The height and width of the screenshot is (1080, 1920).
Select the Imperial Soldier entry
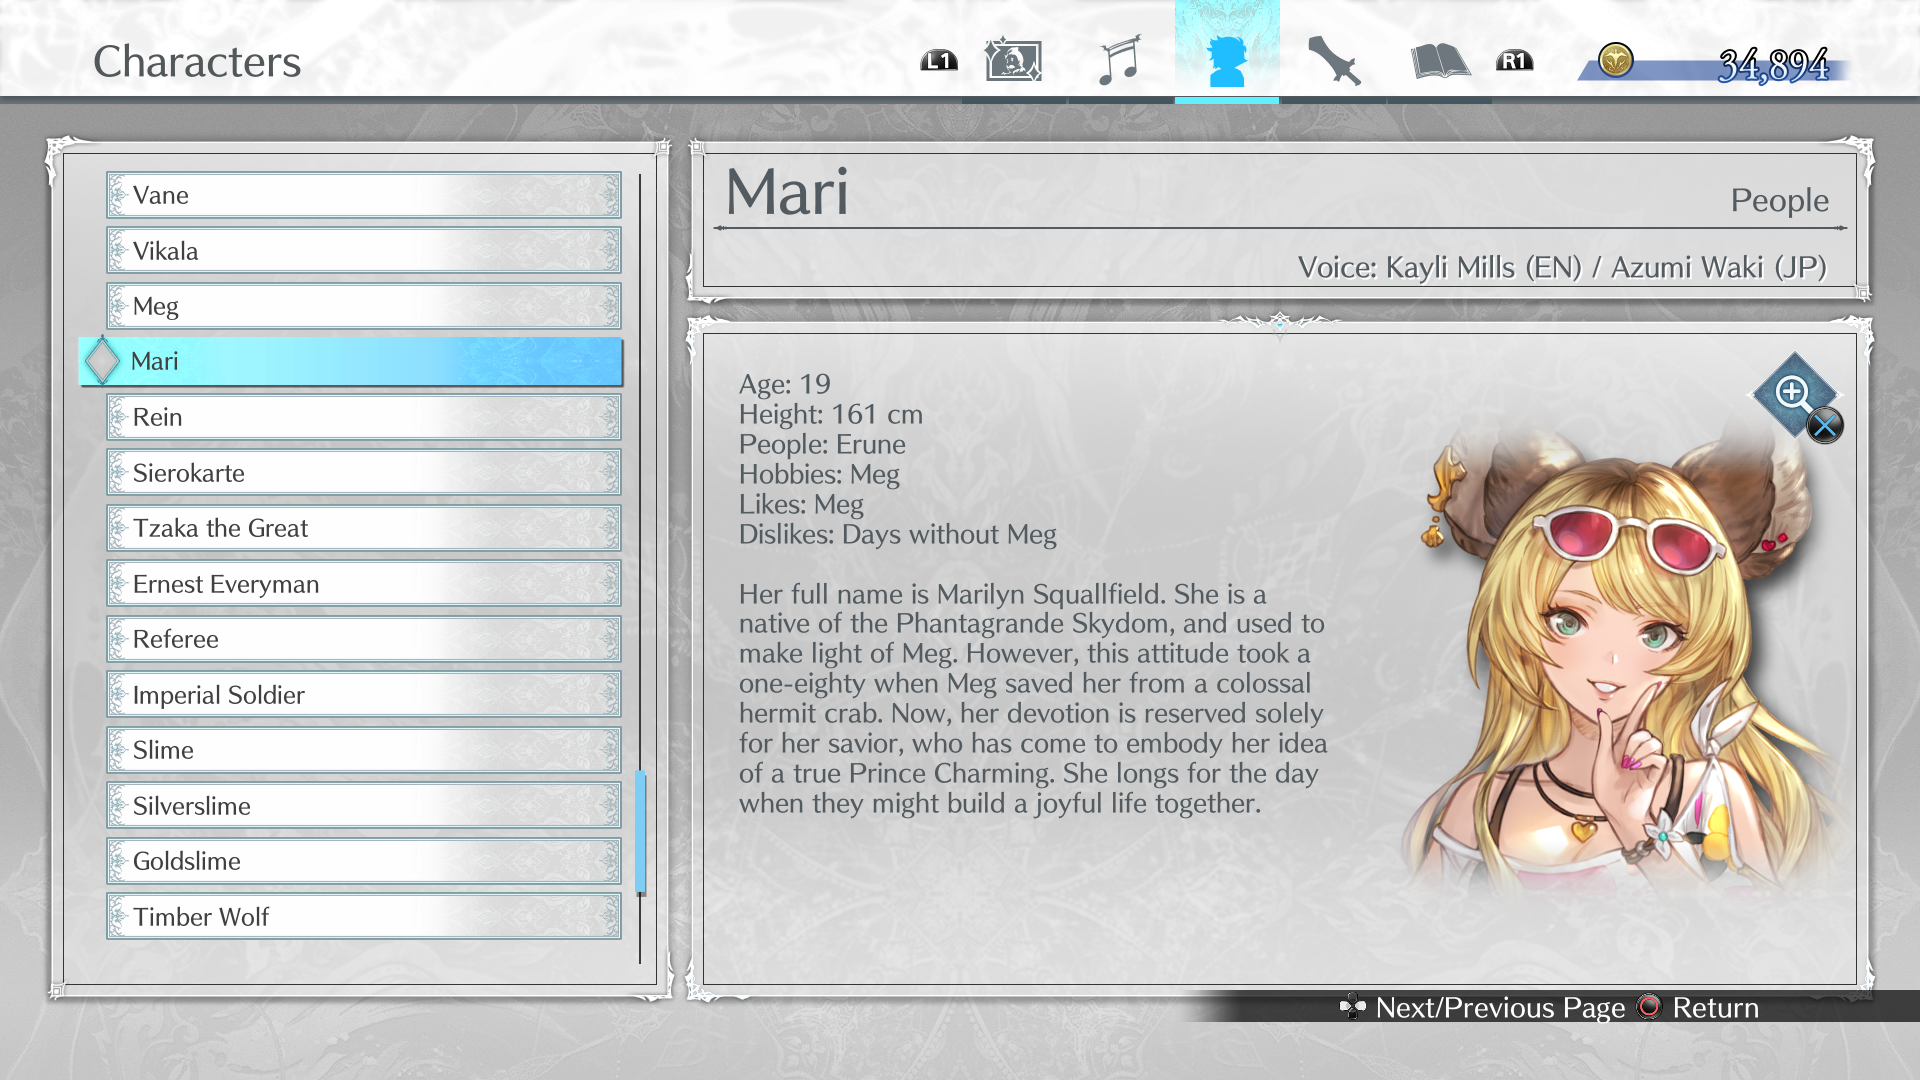[363, 695]
